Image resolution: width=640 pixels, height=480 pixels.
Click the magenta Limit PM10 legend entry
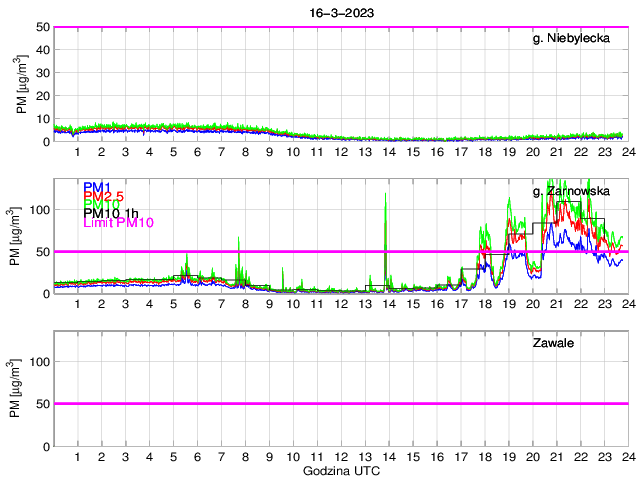[x=119, y=222]
